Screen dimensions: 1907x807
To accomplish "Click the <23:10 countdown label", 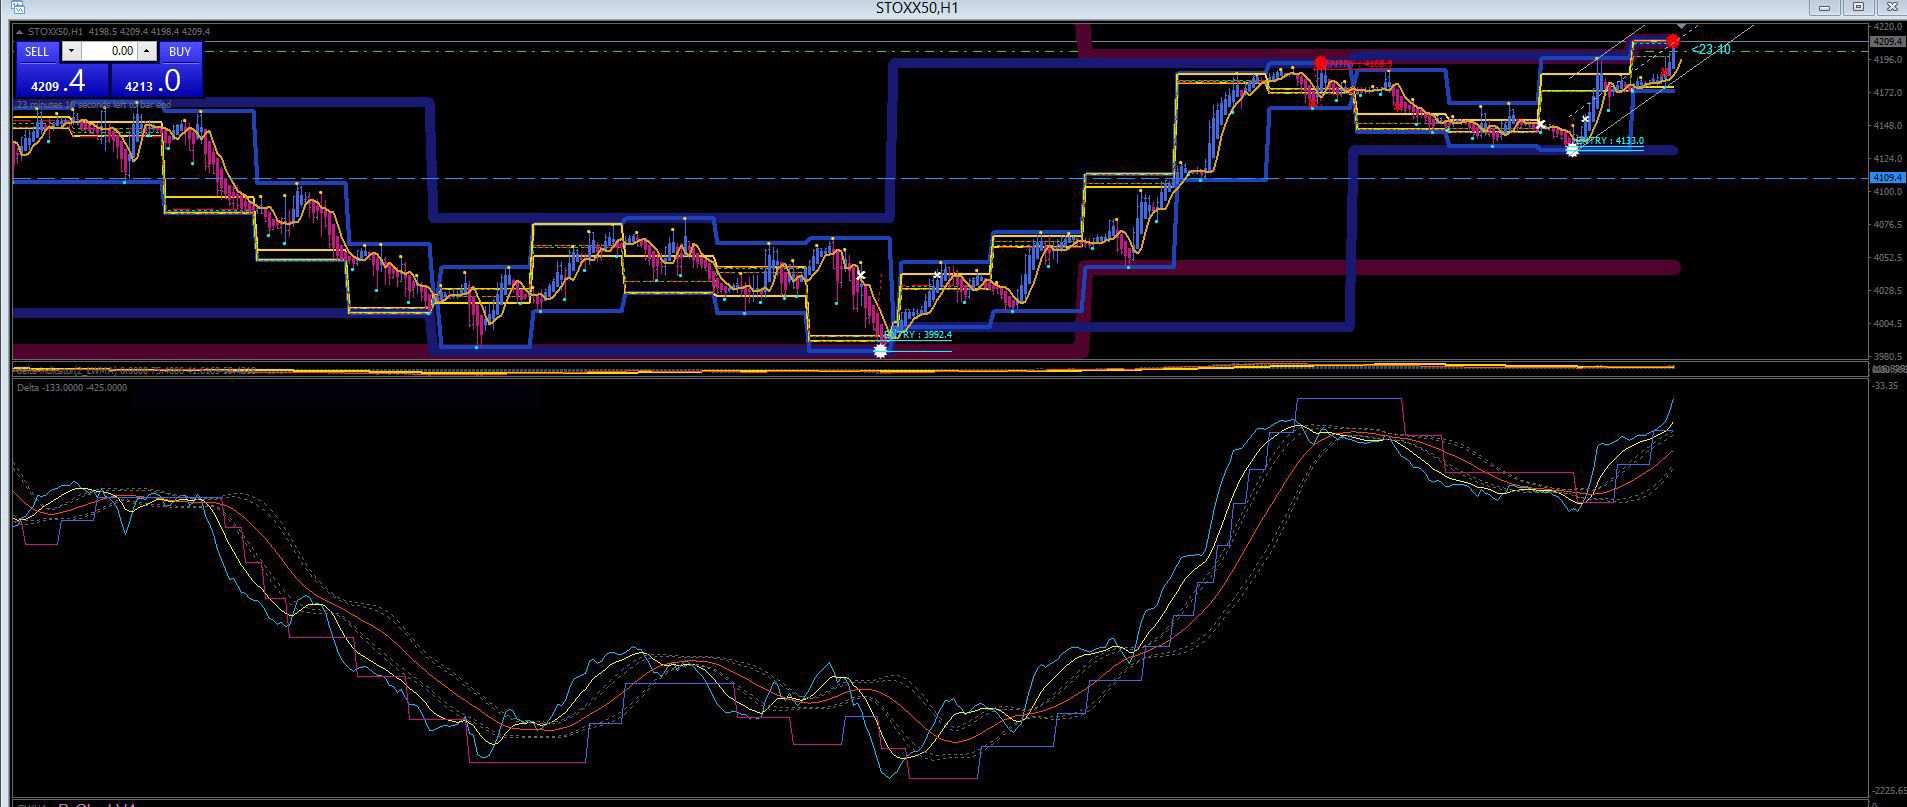I will click(x=1711, y=49).
